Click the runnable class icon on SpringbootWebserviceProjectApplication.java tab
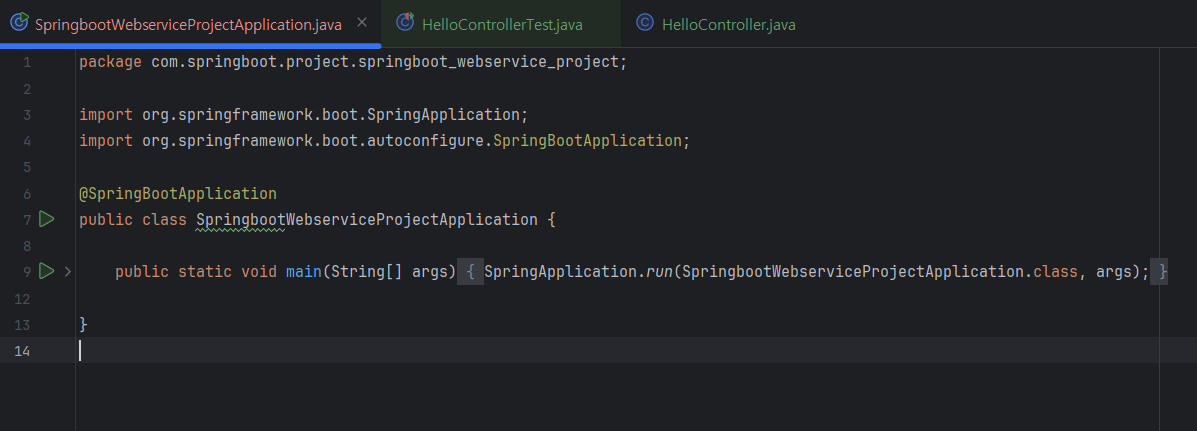1197x431 pixels. (20, 24)
